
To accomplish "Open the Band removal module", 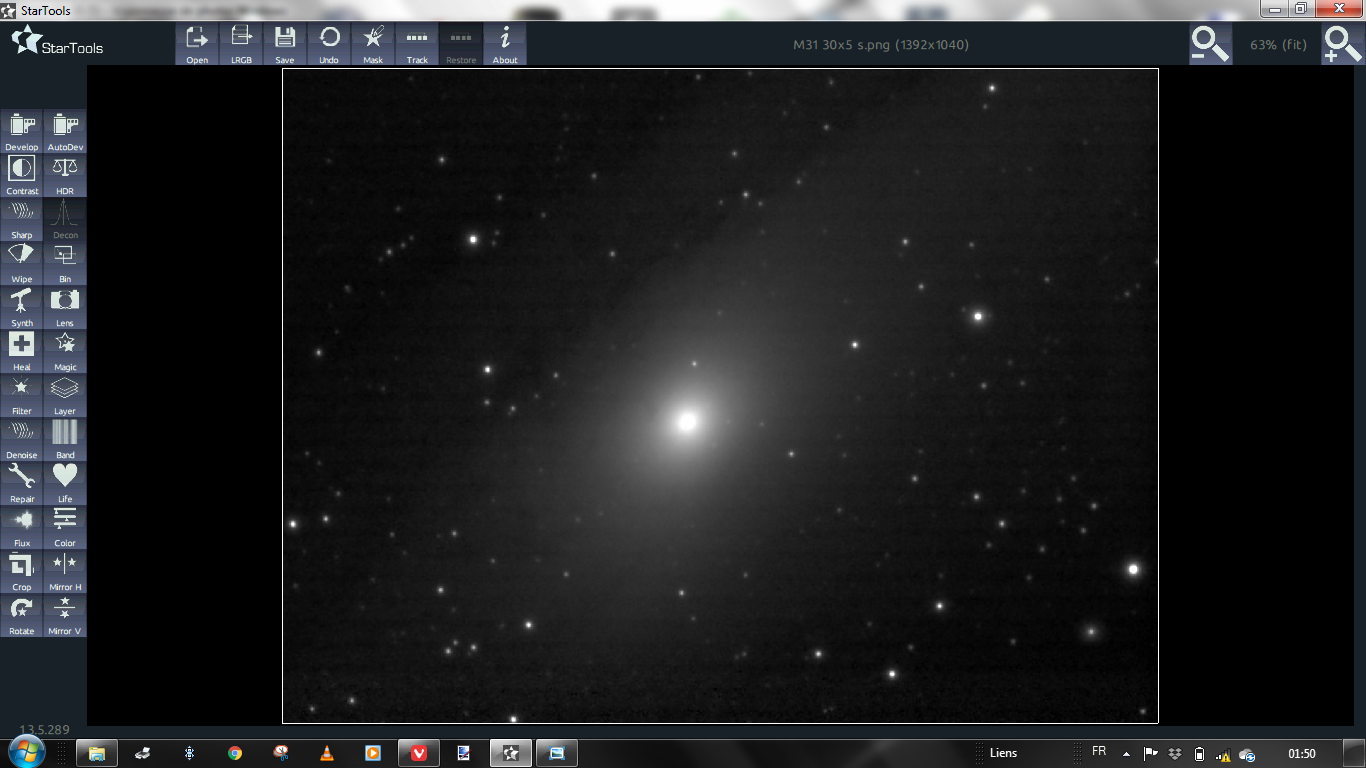I will (65, 439).
